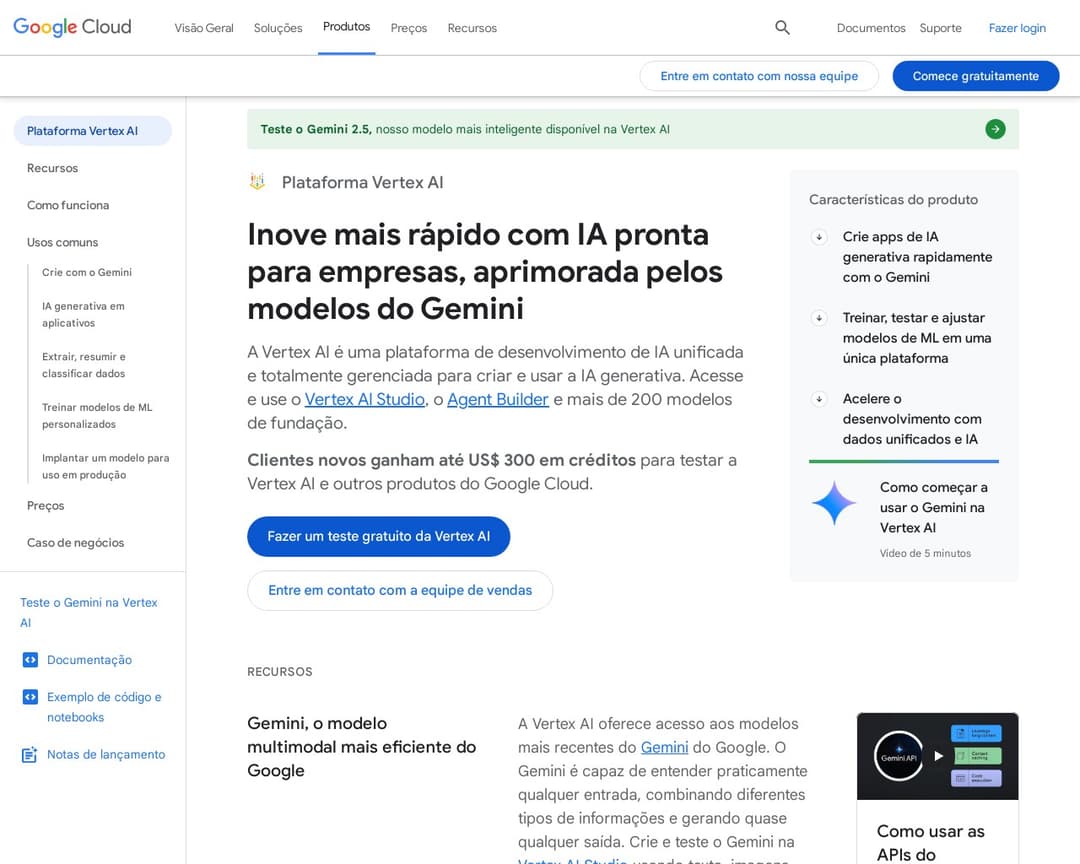This screenshot has width=1080, height=864.
Task: Click the Vertex AI platform logo icon
Action: click(258, 182)
